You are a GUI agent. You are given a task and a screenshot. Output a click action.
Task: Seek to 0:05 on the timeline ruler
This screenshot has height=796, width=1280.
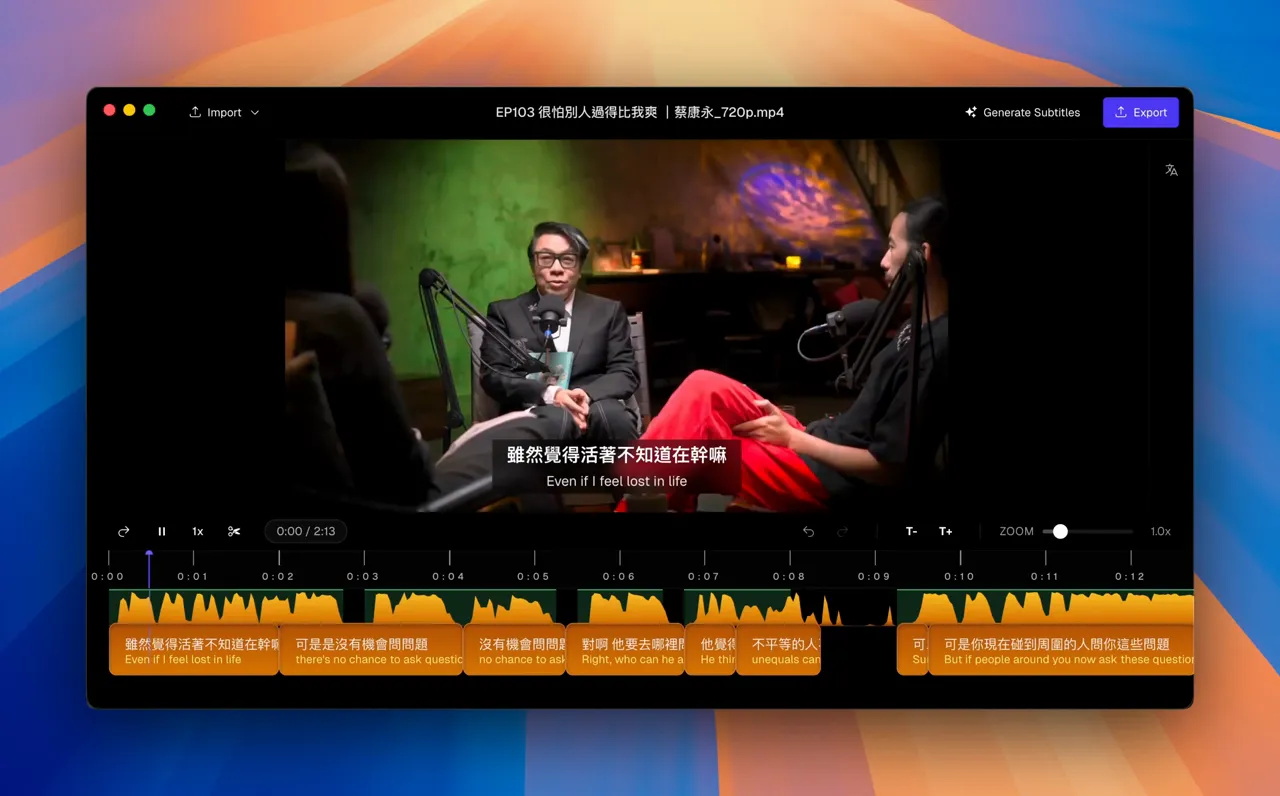tap(534, 576)
